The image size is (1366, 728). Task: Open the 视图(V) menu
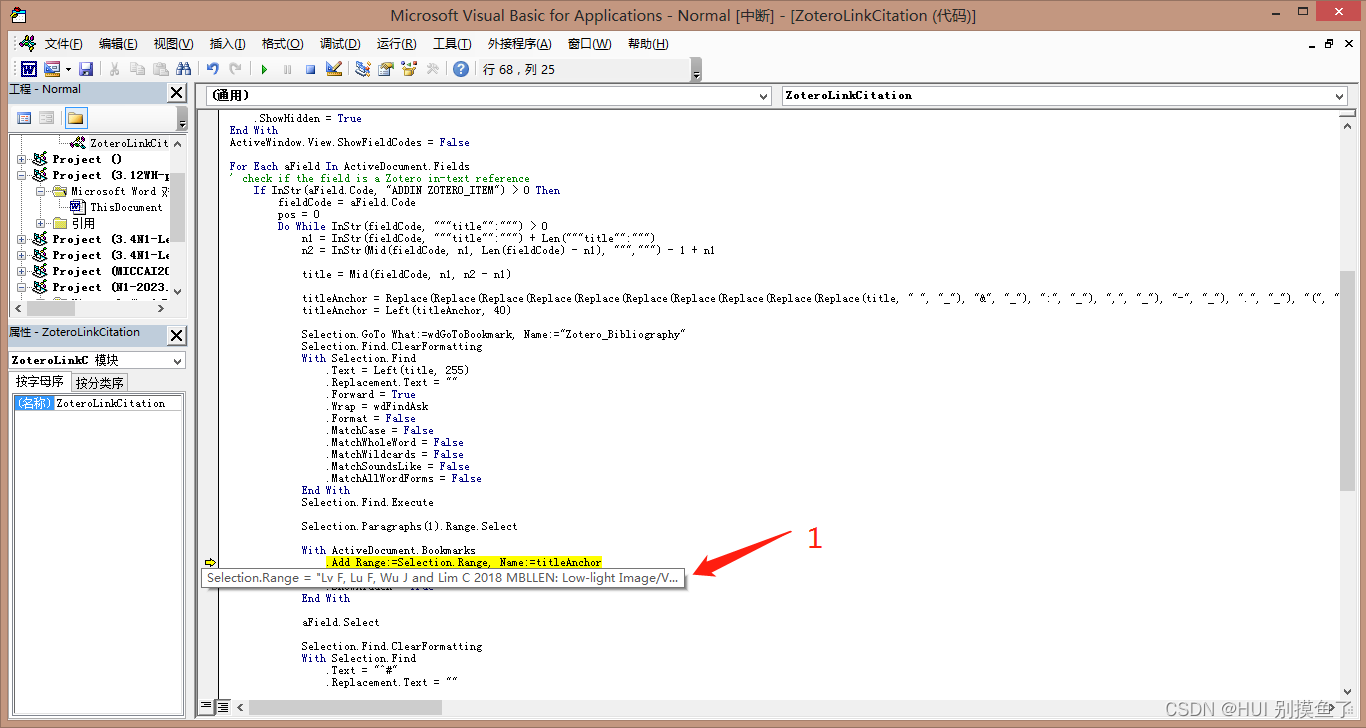coord(173,44)
